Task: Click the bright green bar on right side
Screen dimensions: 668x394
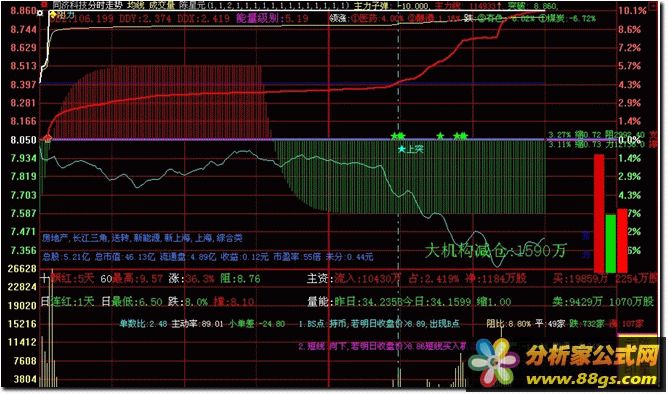Action: click(610, 244)
